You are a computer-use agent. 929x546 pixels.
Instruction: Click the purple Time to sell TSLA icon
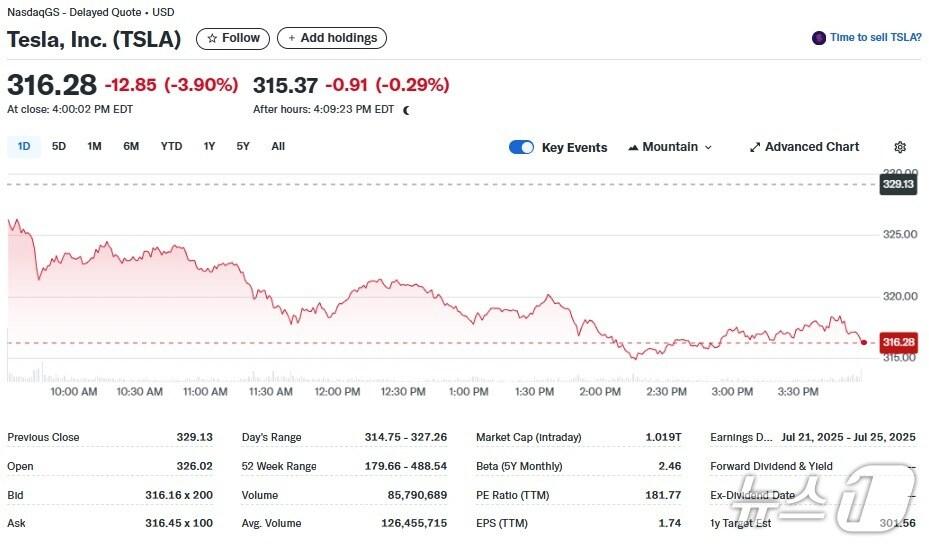click(819, 38)
